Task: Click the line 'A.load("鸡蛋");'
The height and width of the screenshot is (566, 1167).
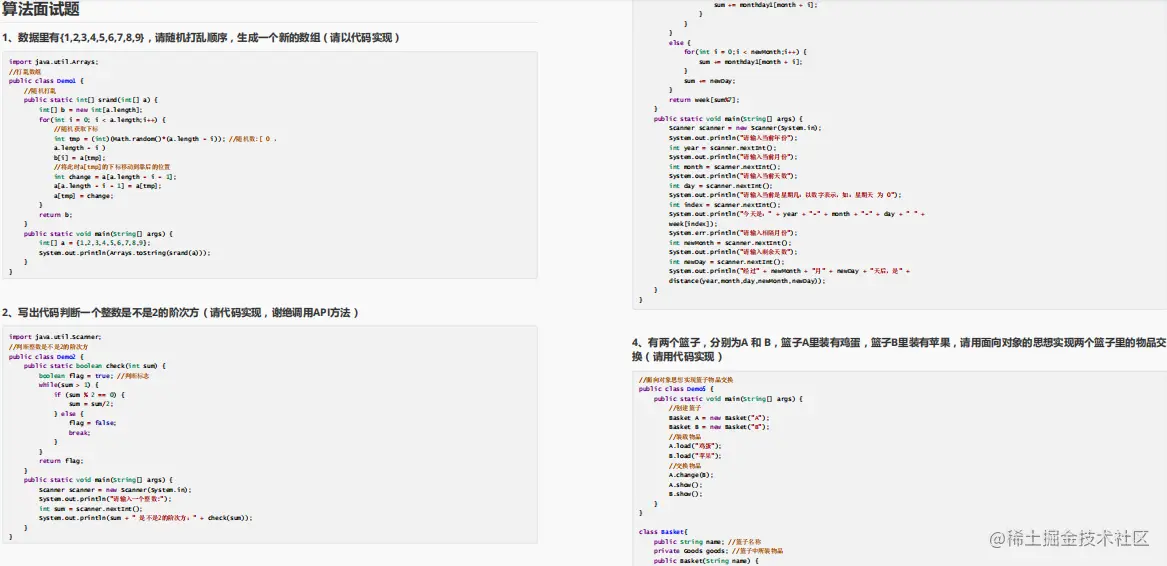Action: point(696,446)
